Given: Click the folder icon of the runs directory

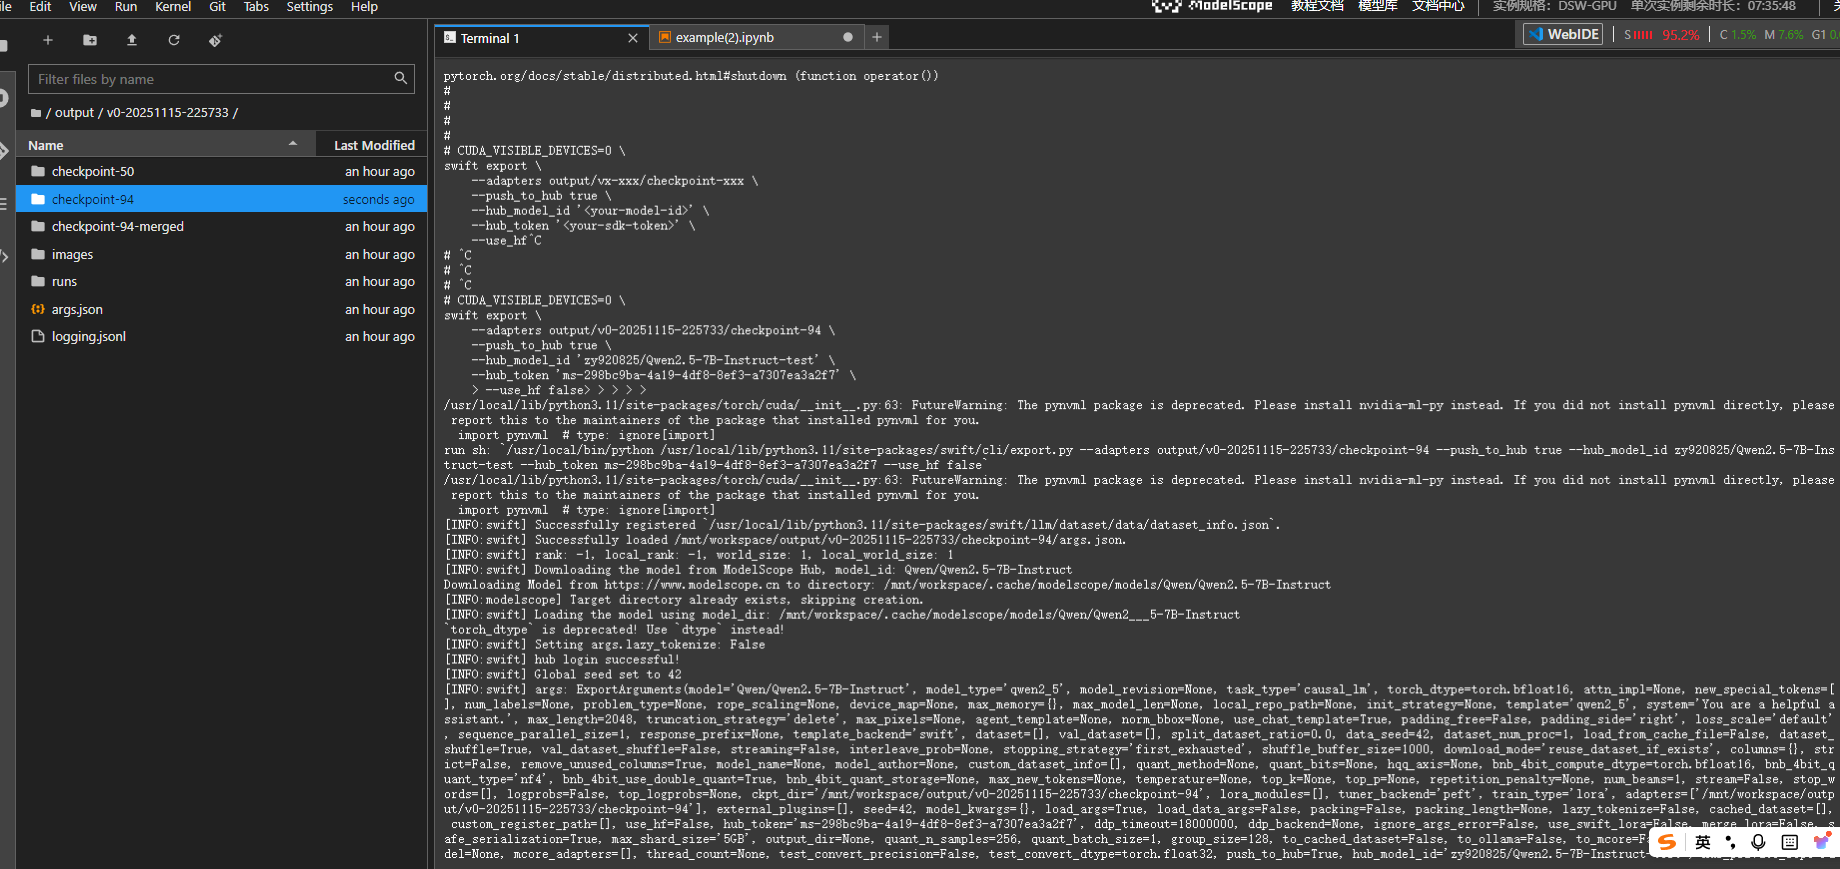Looking at the screenshot, I should pos(38,281).
